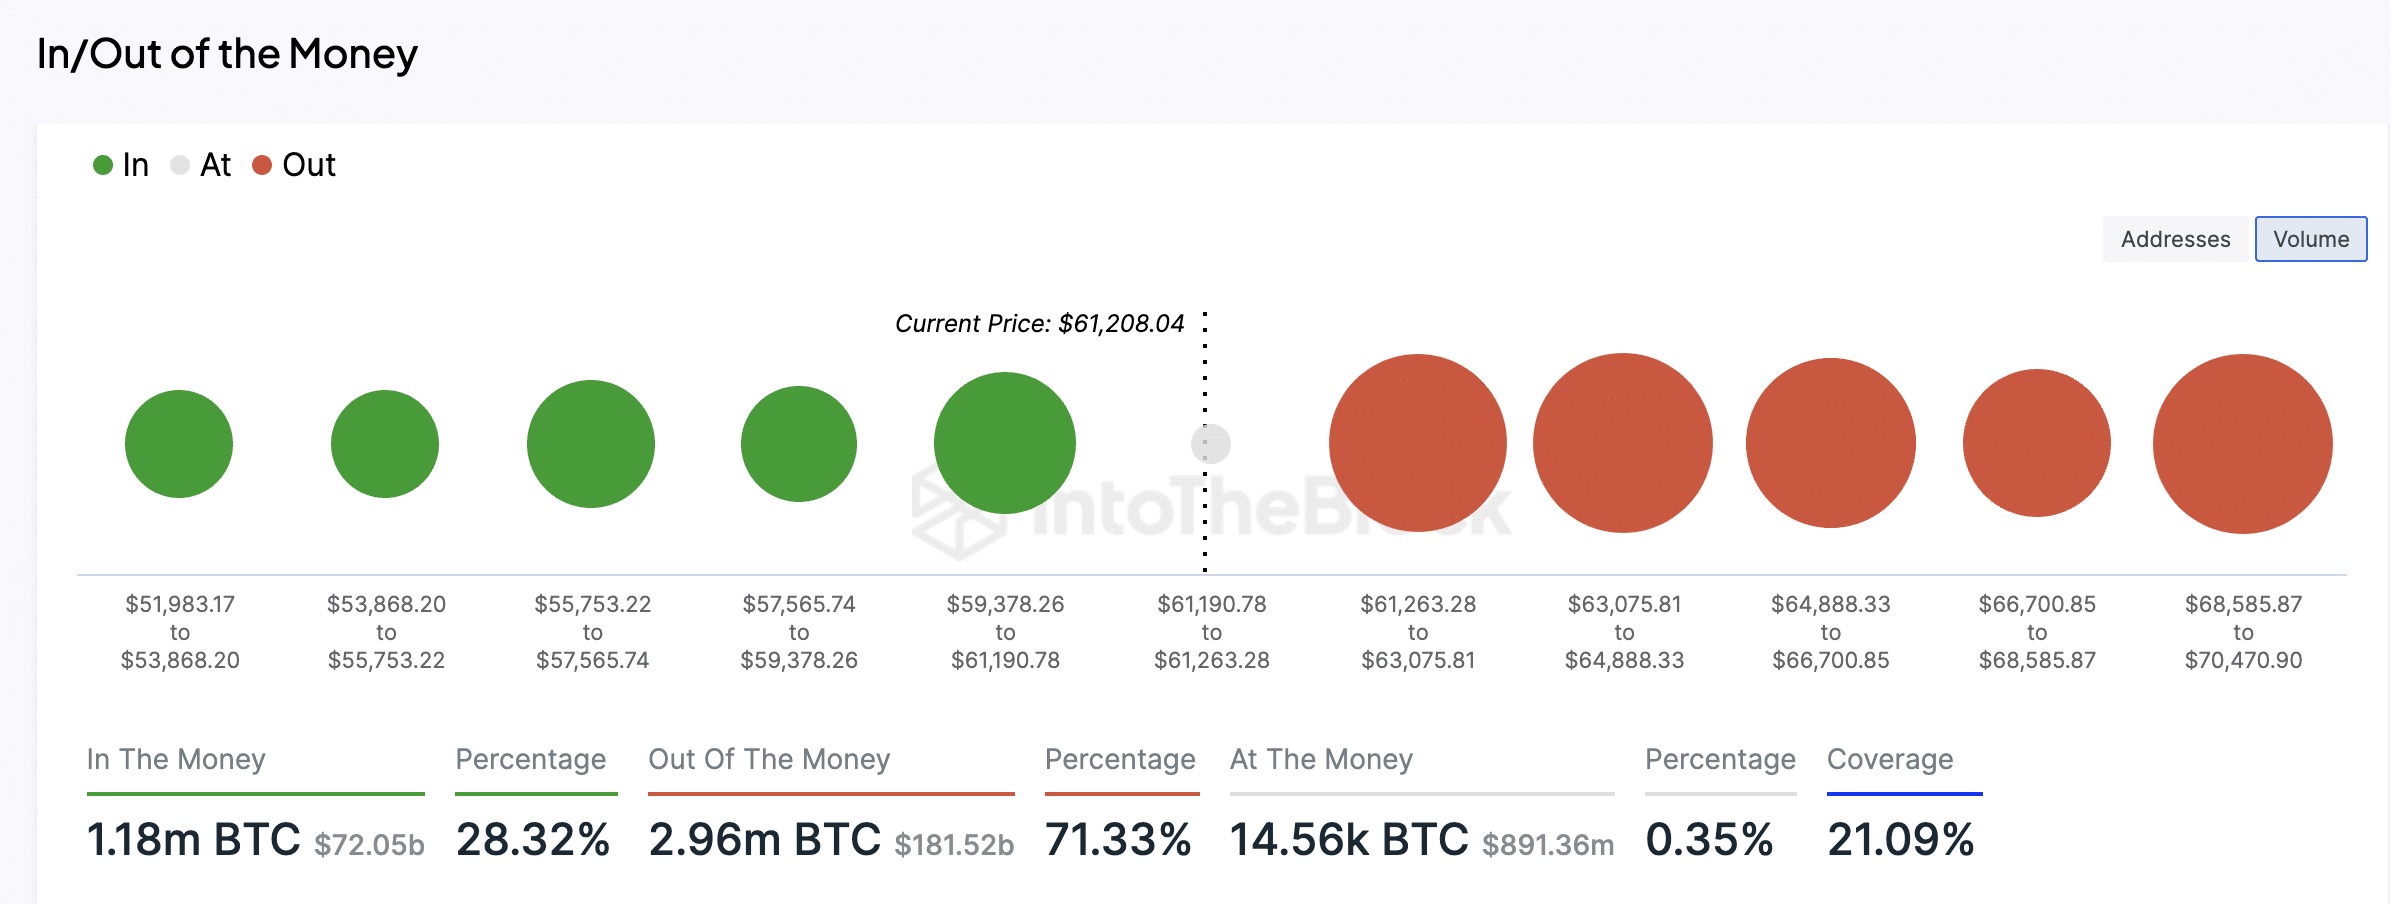
Task: Toggle the green In legend item
Action: point(121,165)
